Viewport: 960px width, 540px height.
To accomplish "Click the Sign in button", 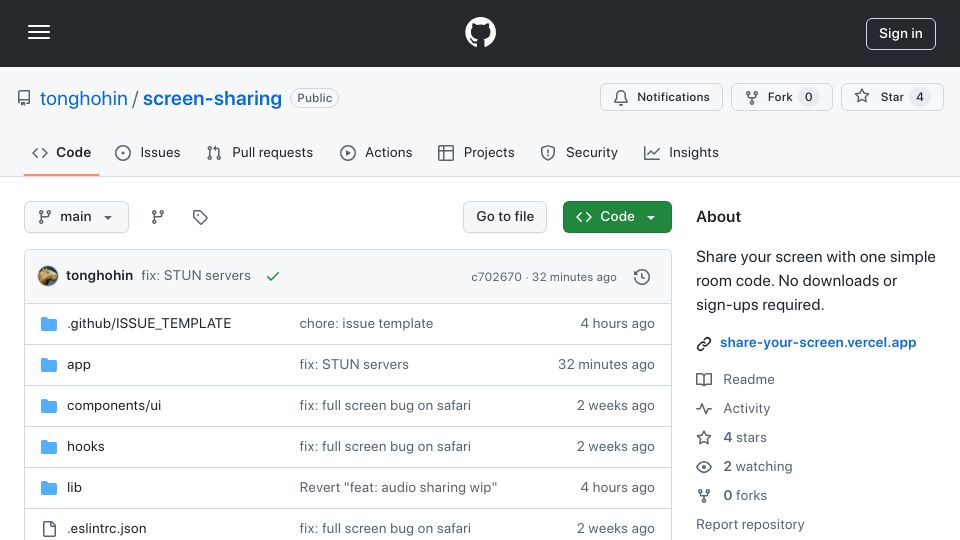I will tap(900, 34).
